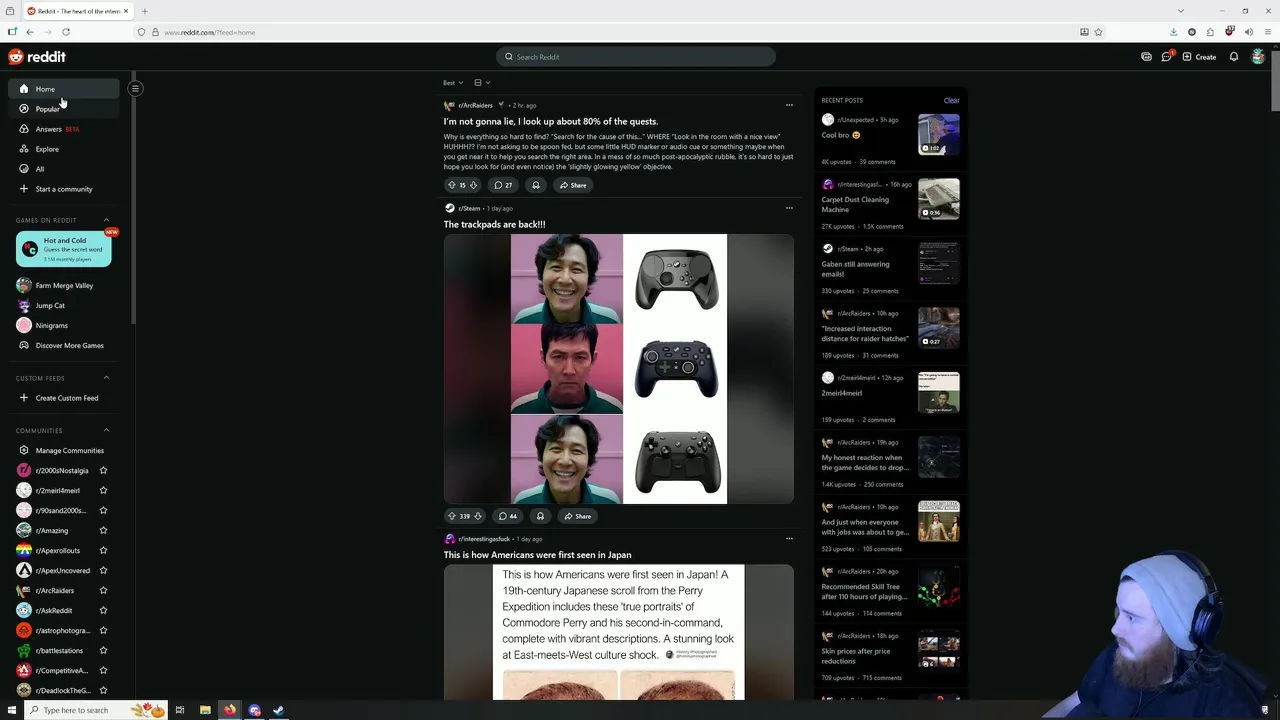Open the Home feed in sidebar
1280x720 pixels.
coord(64,89)
